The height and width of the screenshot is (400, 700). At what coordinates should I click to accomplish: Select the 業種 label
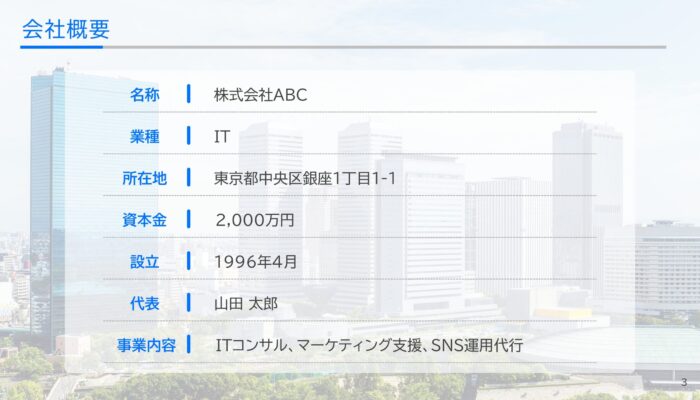144,136
